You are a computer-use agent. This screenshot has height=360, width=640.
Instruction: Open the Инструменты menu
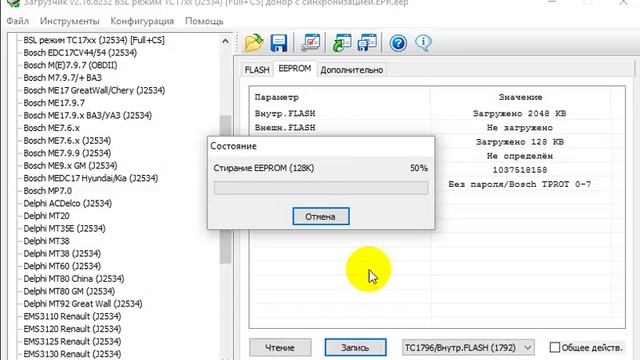(x=70, y=21)
